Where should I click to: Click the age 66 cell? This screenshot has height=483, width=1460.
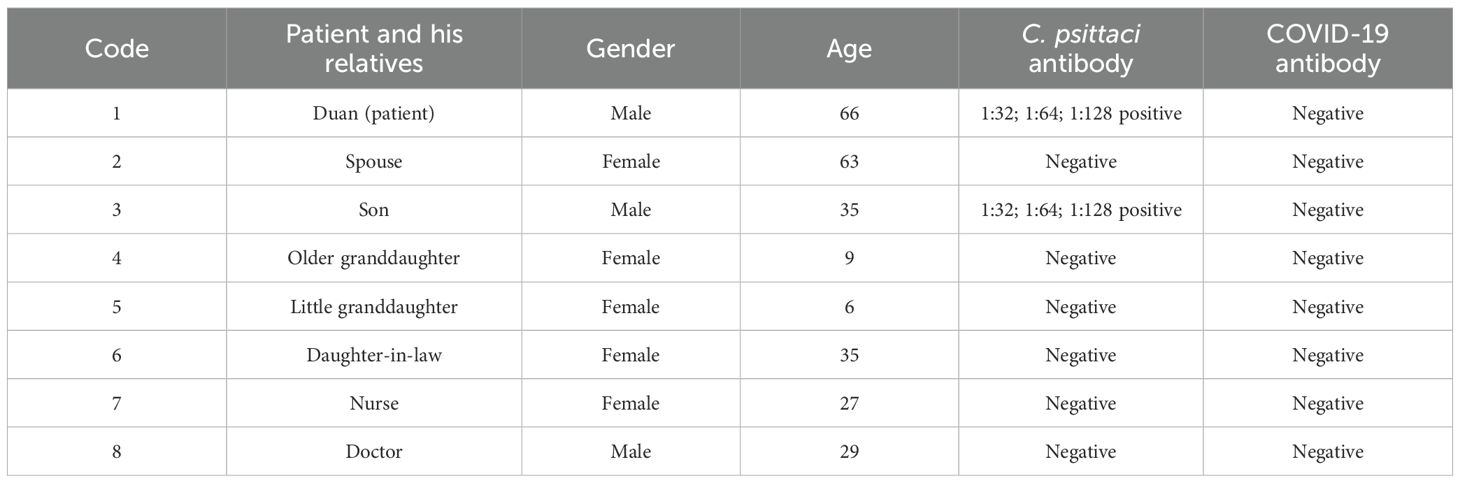(x=849, y=114)
